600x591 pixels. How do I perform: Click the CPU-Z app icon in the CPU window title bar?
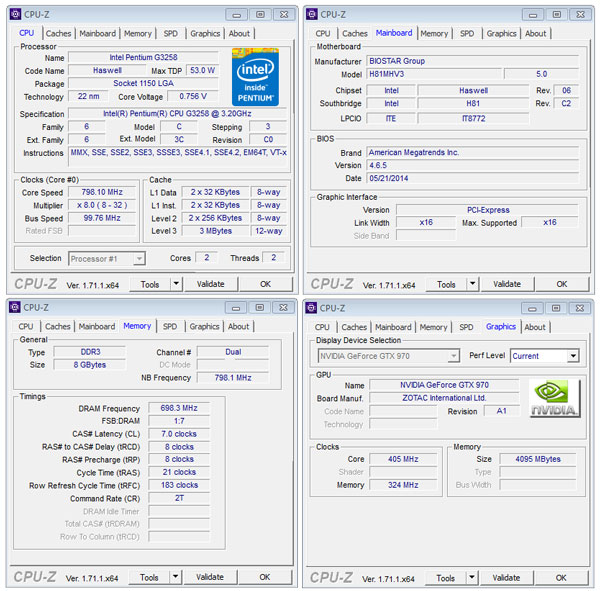[x=15, y=14]
